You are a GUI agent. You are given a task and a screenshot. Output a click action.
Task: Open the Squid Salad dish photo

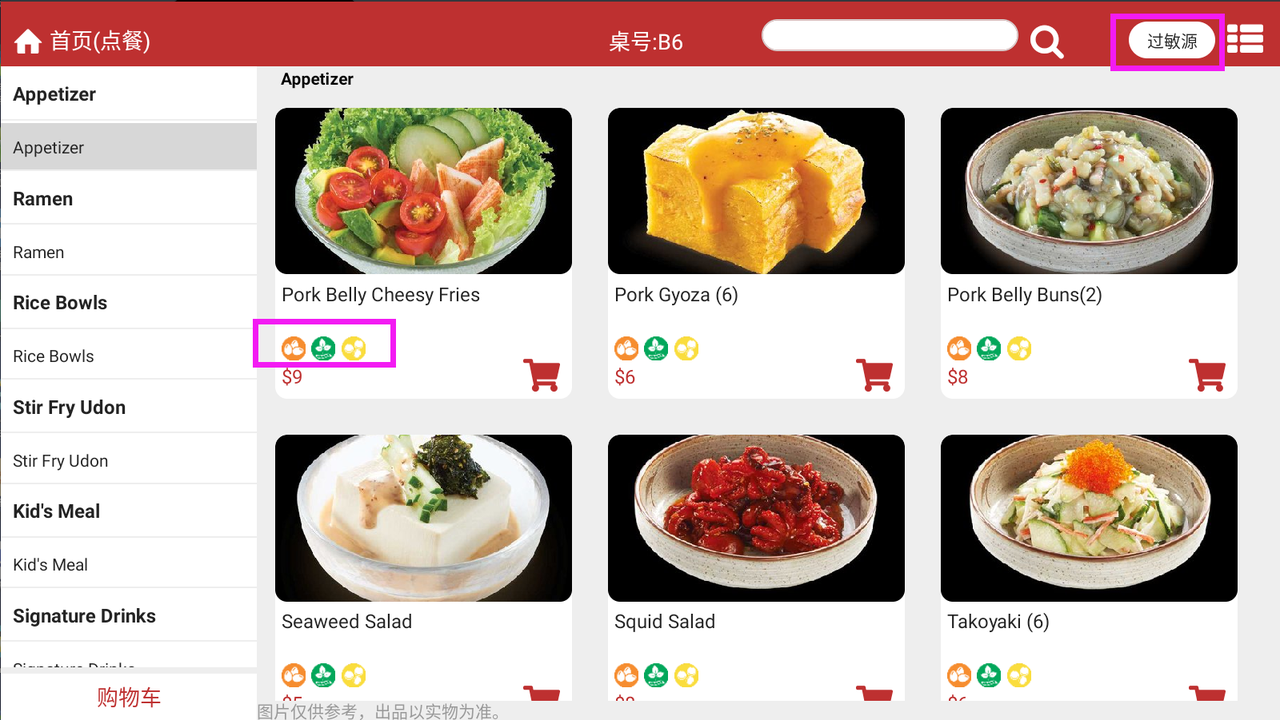click(x=756, y=518)
